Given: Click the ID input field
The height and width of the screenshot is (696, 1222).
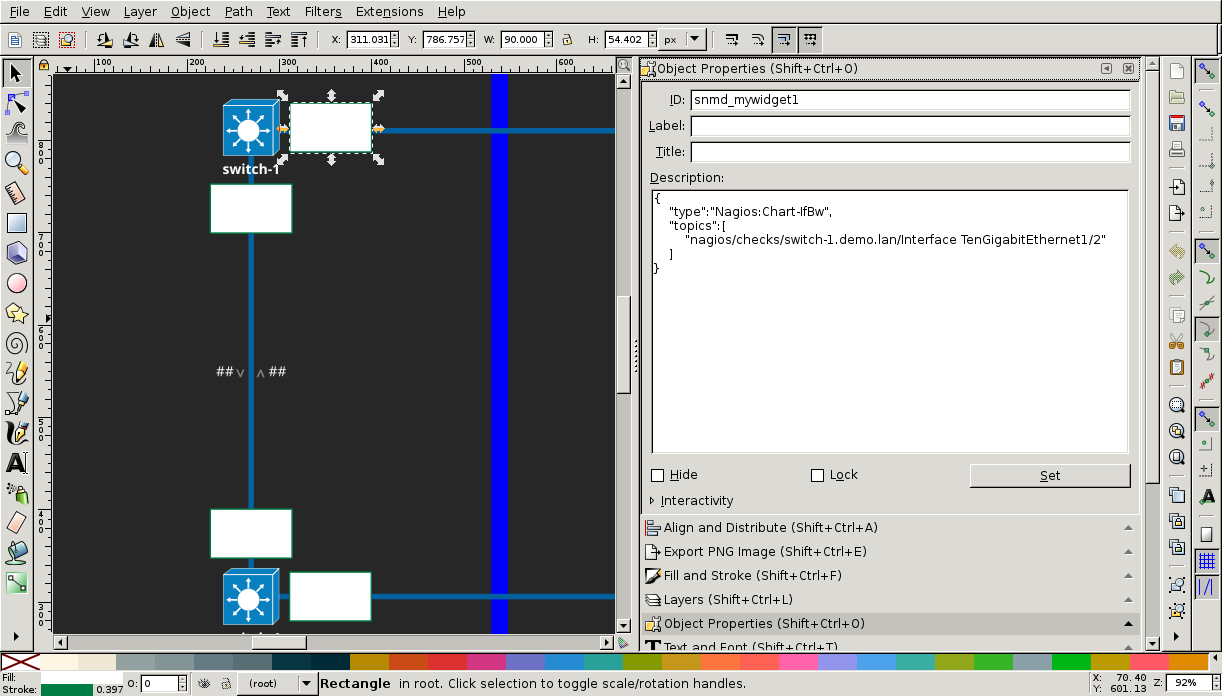Looking at the screenshot, I should 910,100.
